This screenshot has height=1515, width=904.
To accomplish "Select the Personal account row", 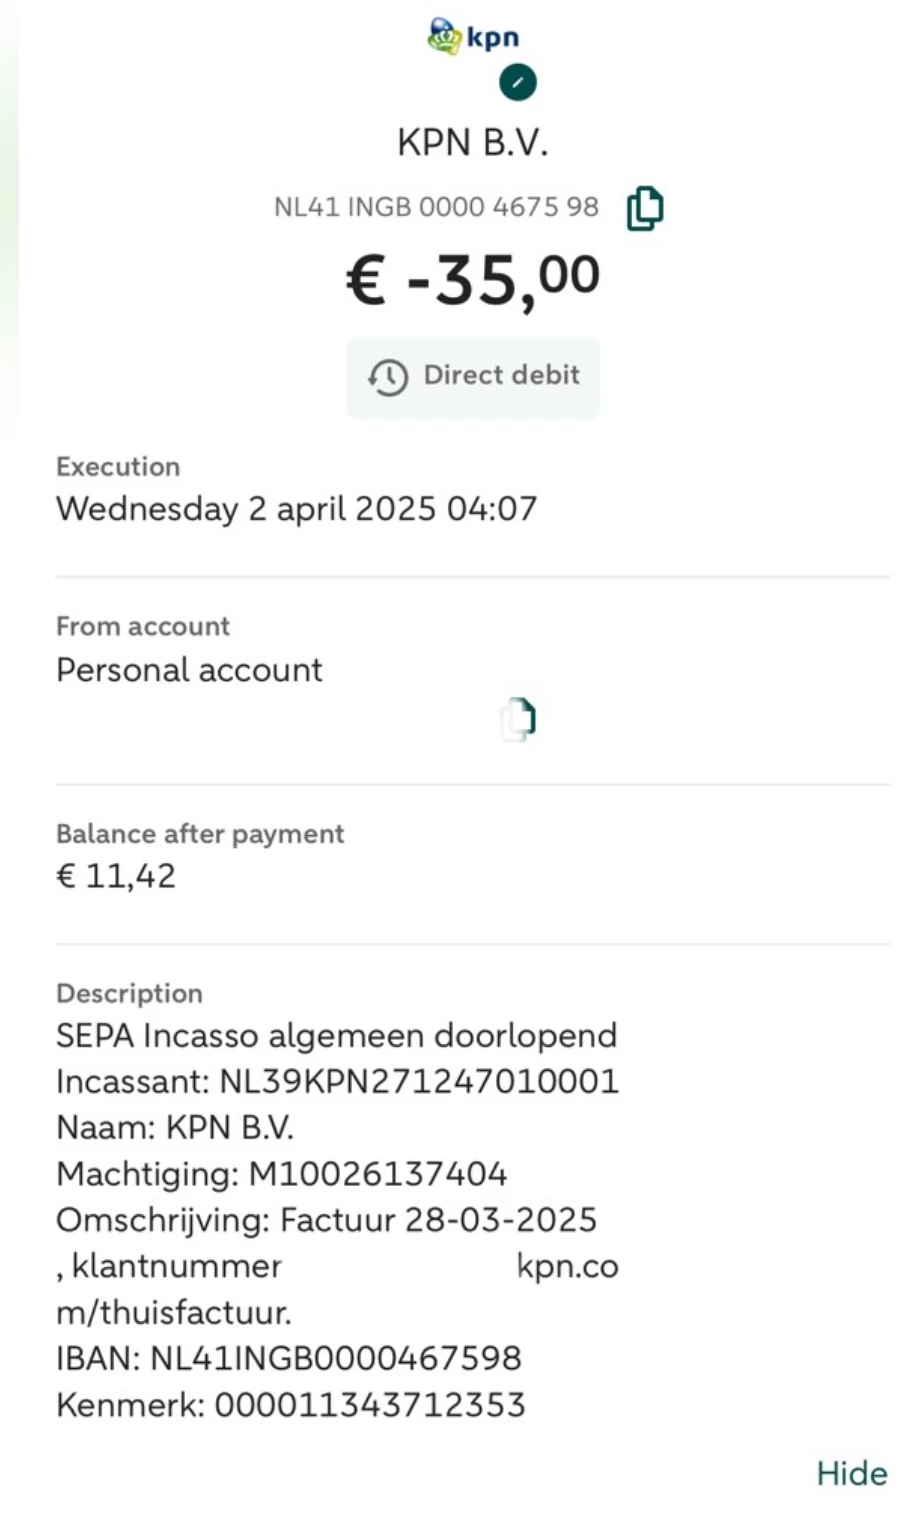I will [x=189, y=670].
